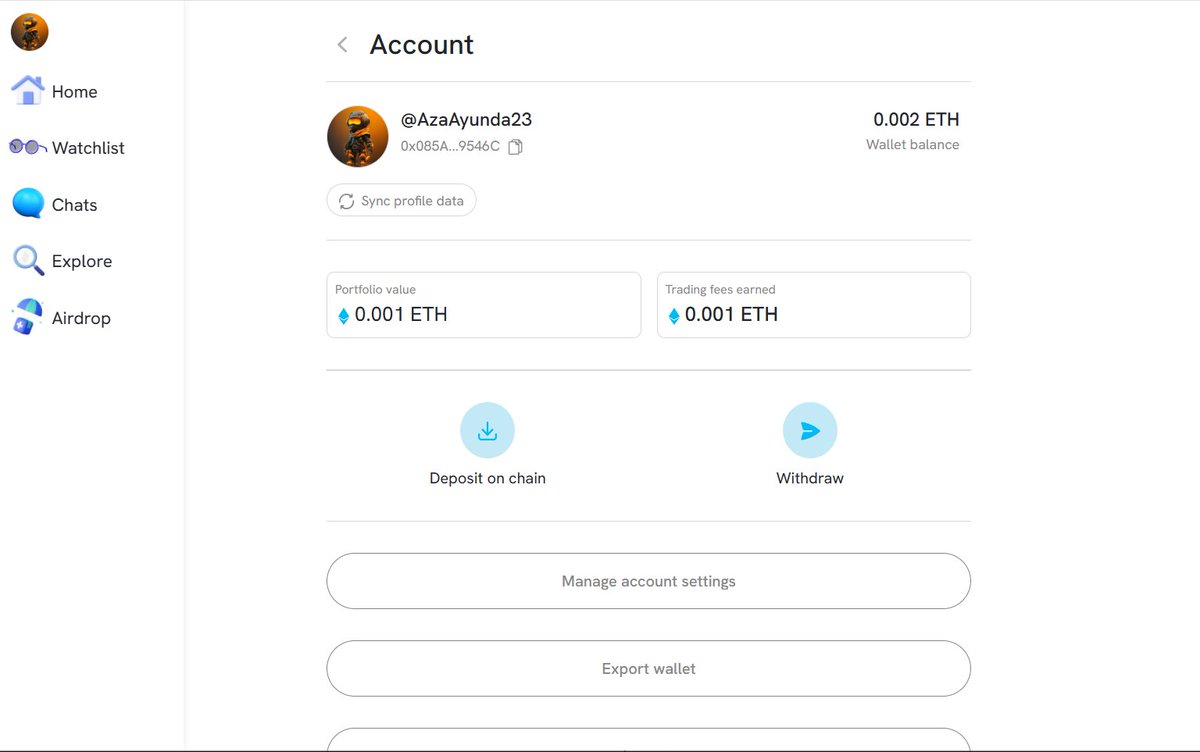1200x752 pixels.
Task: Open the Airdrop menu item
Action: click(81, 318)
